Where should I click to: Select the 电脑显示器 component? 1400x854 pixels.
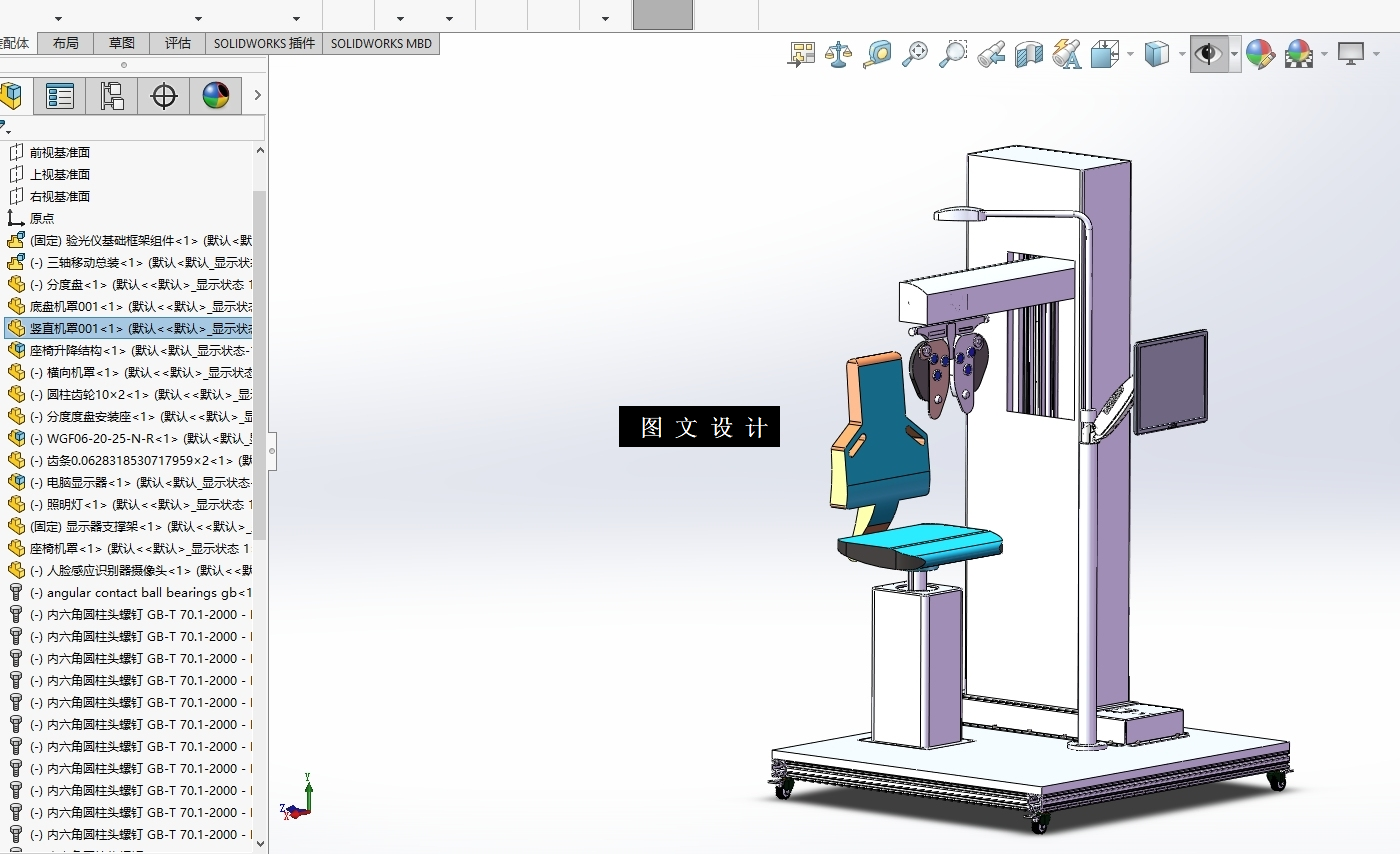click(129, 482)
